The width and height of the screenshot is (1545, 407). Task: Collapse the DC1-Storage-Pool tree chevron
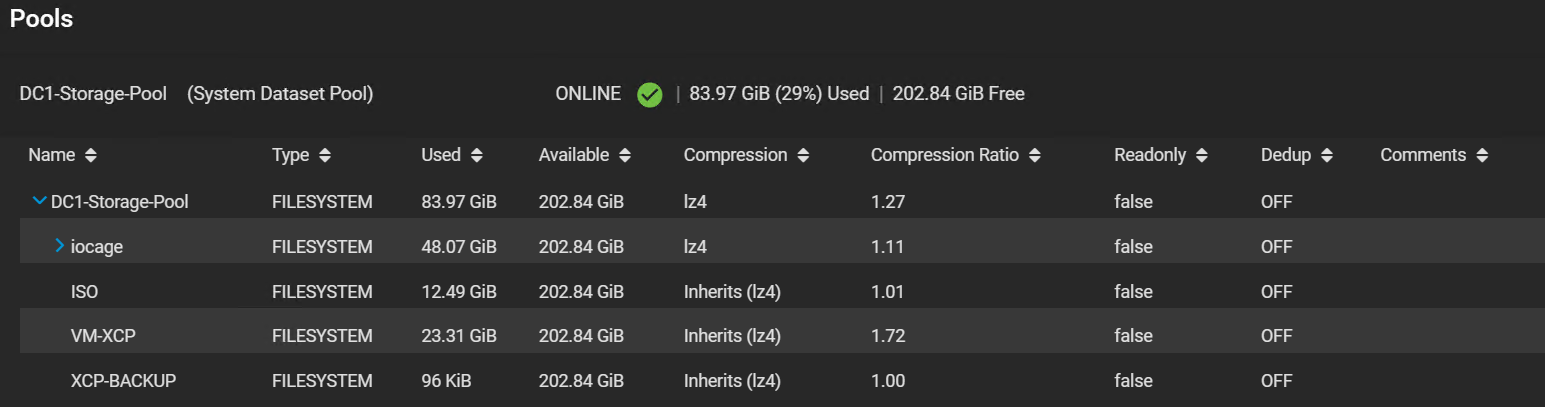(40, 202)
